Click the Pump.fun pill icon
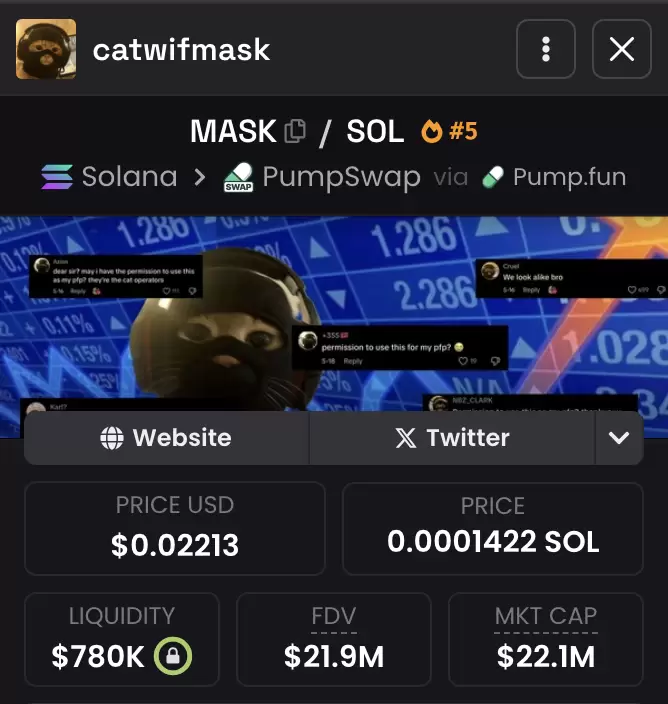668x704 pixels. [493, 177]
